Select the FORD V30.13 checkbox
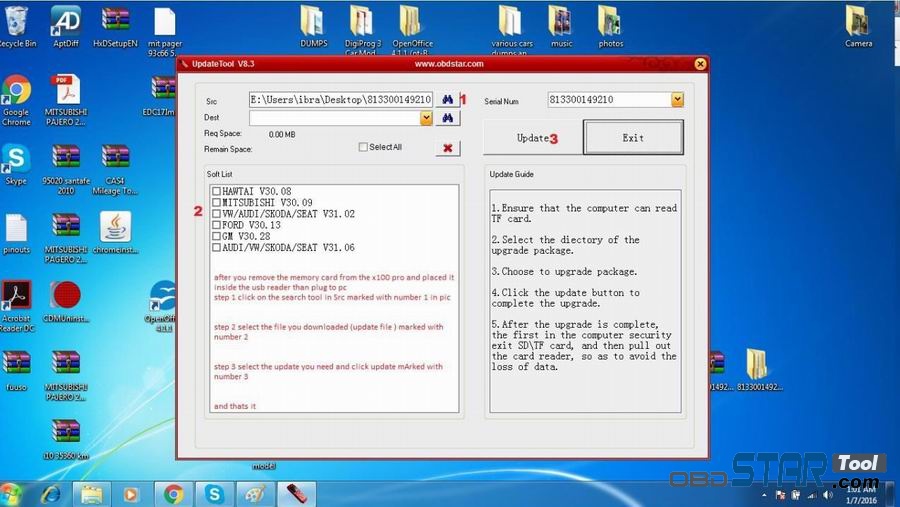 tap(216, 225)
